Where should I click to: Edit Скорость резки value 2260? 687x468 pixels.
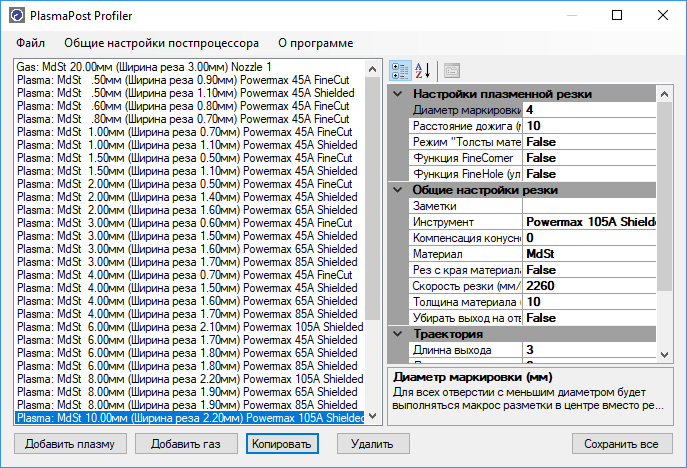589,286
